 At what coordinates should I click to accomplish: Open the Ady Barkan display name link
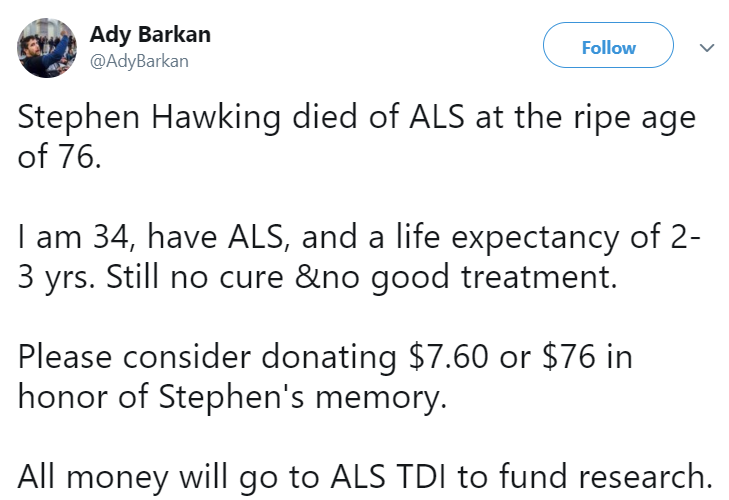click(150, 35)
